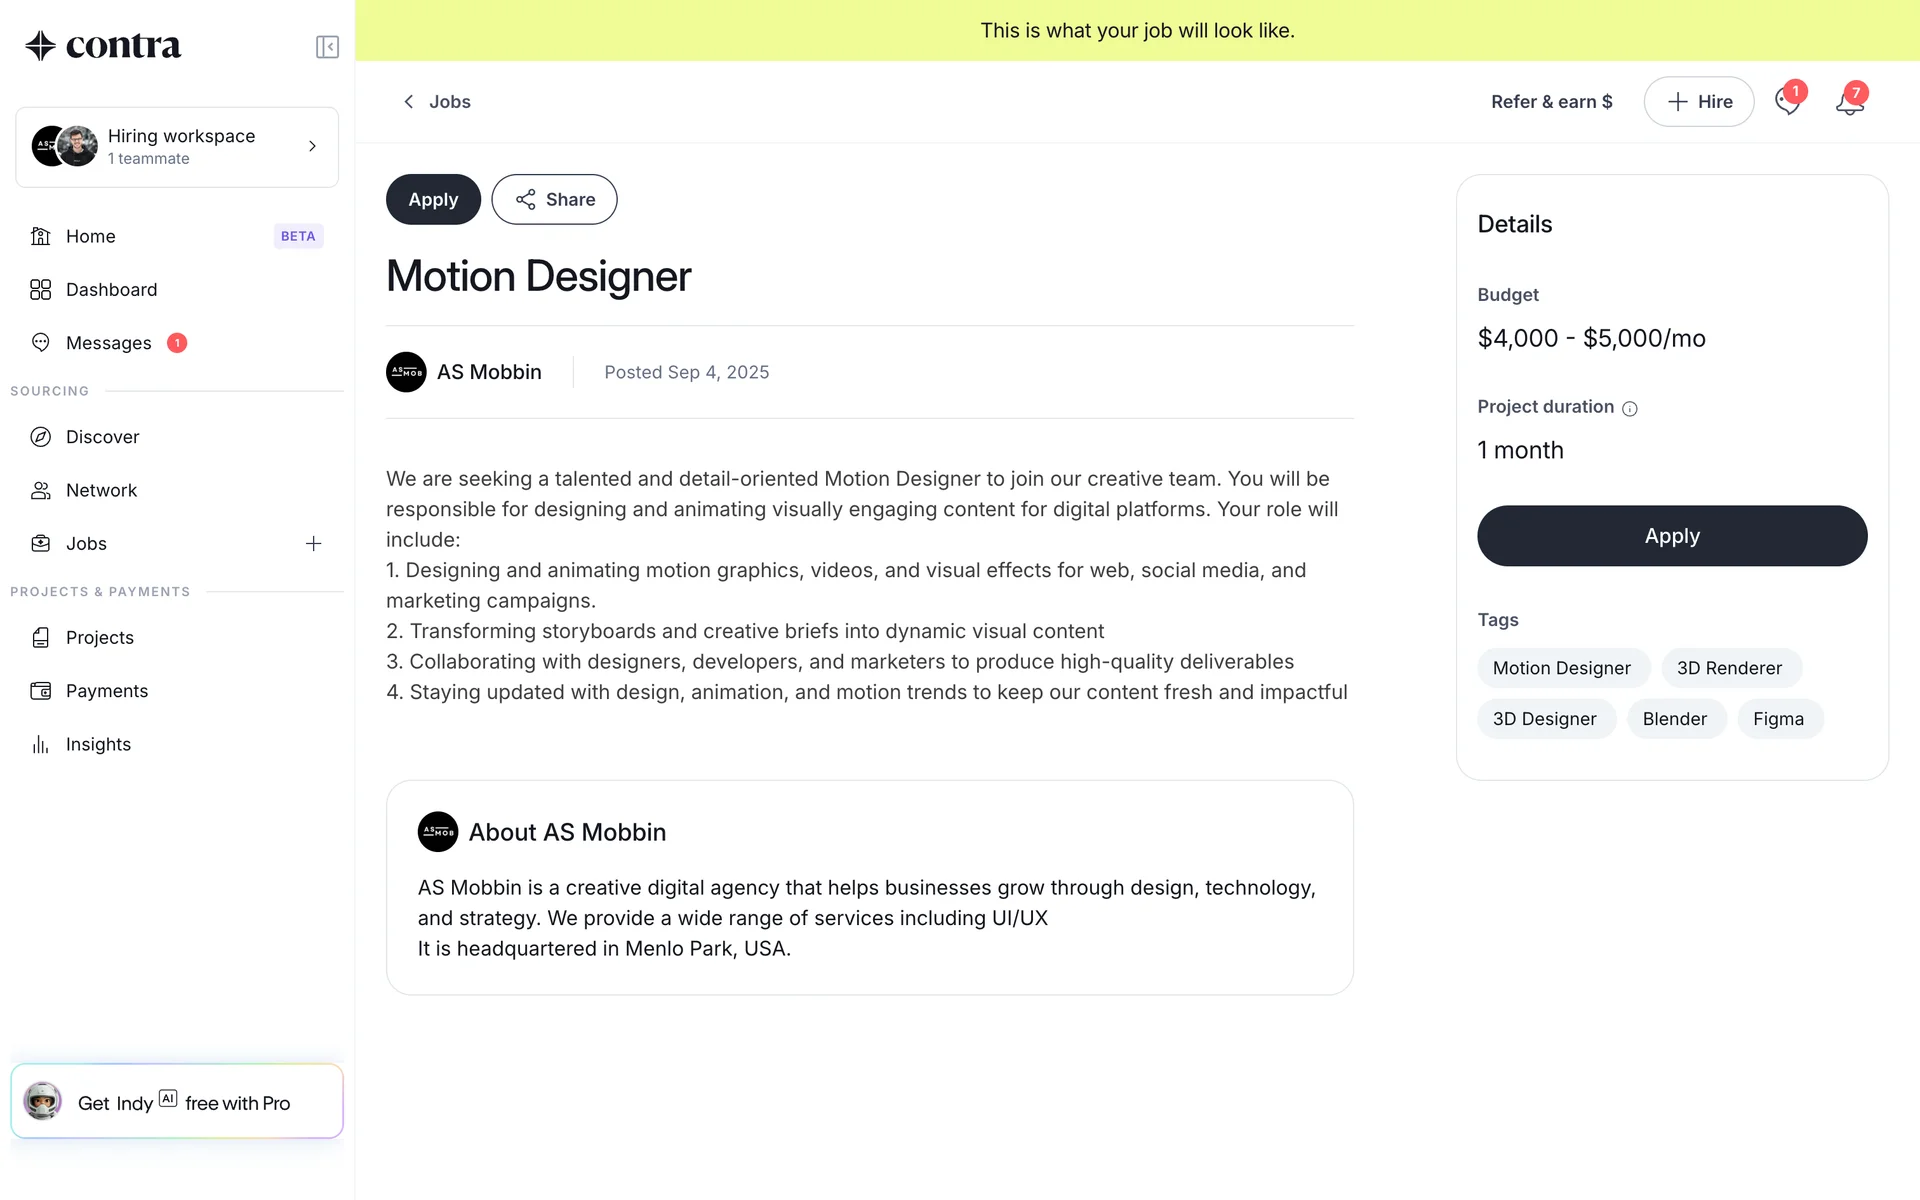Click the Get Indy free with Pro banner

click(184, 1103)
